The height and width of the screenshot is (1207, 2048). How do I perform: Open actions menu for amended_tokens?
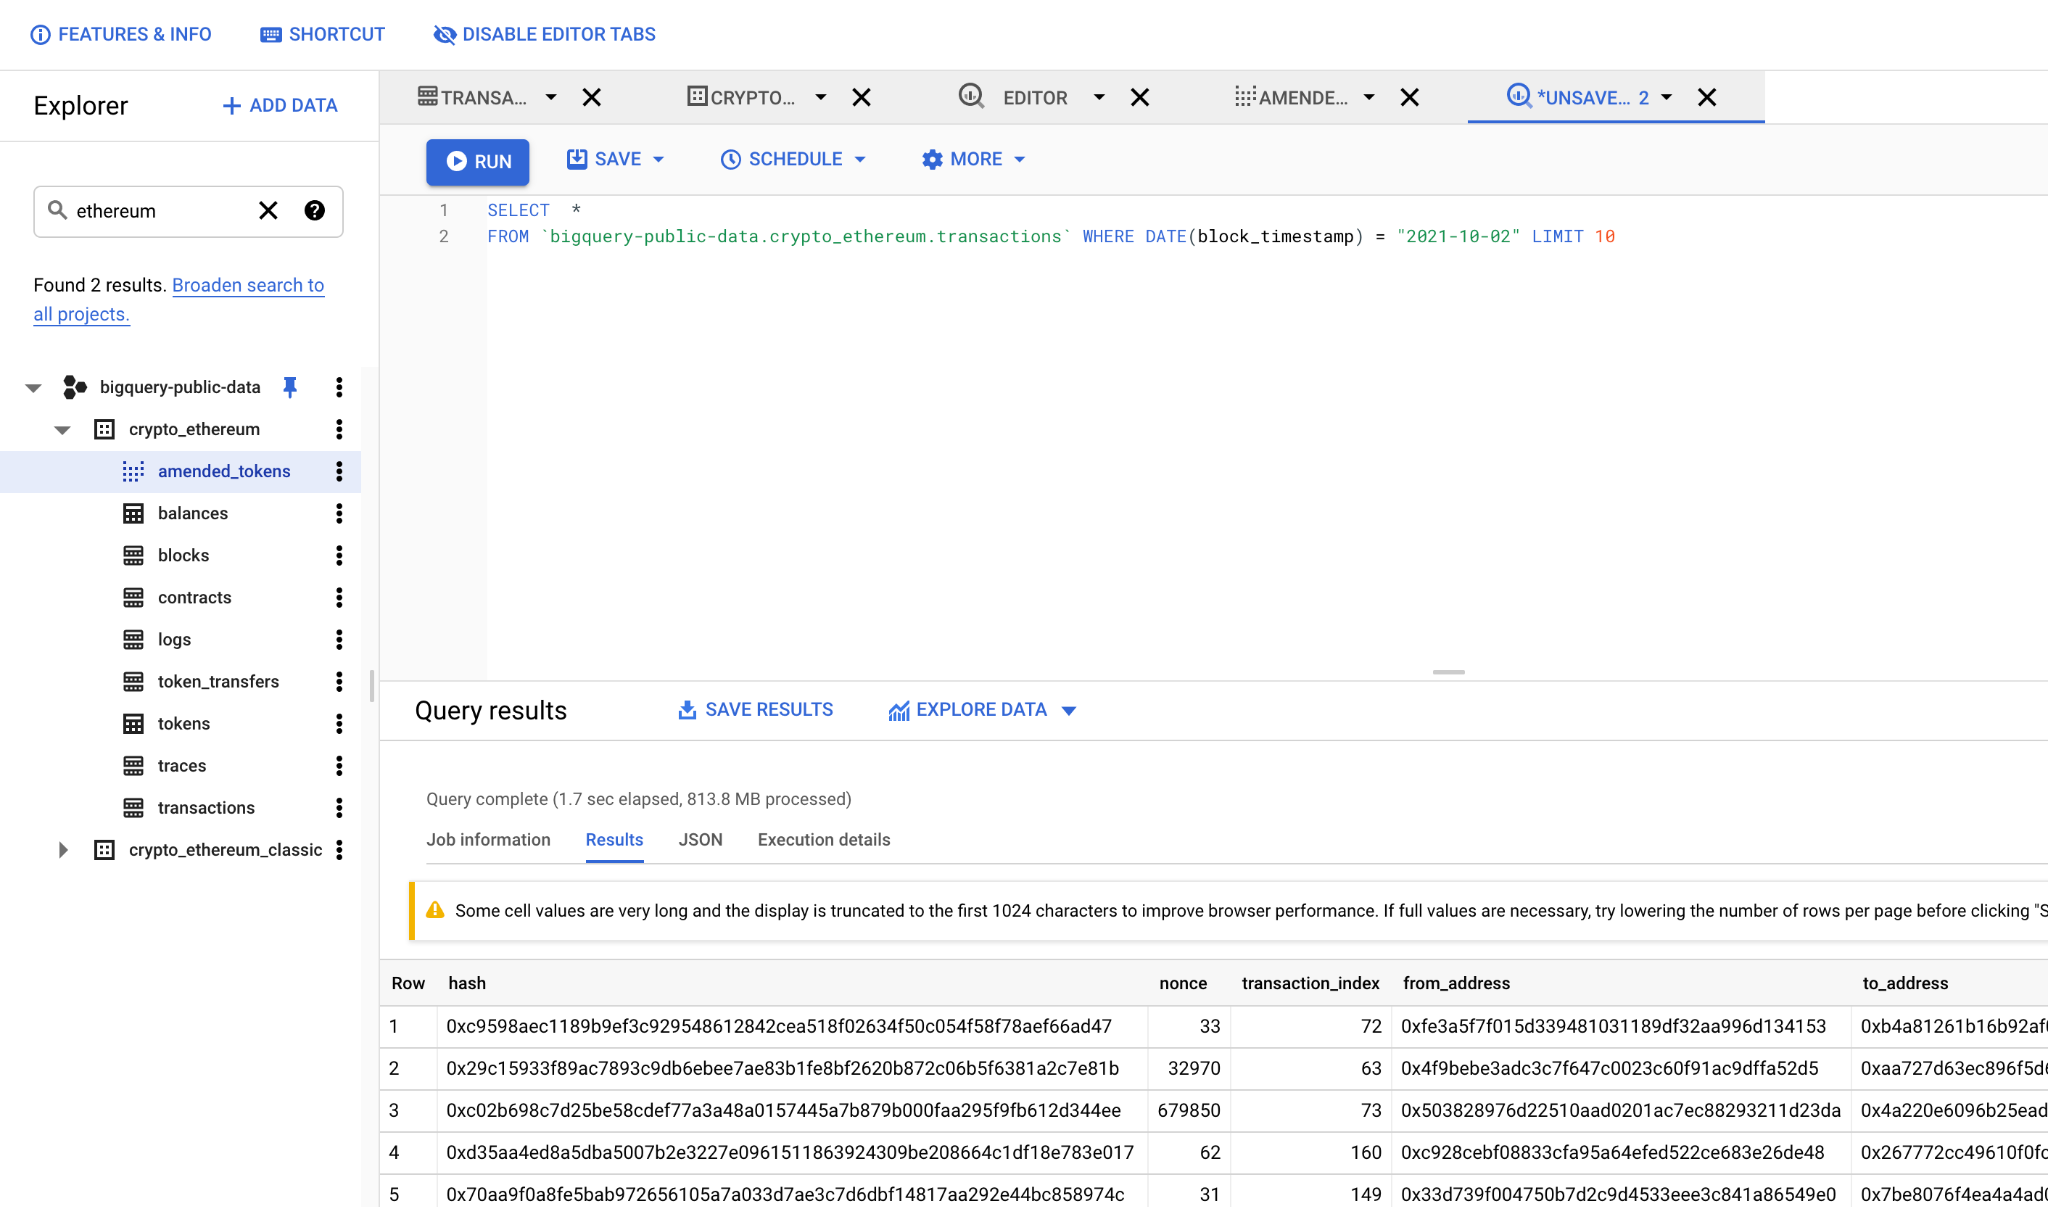(x=339, y=471)
